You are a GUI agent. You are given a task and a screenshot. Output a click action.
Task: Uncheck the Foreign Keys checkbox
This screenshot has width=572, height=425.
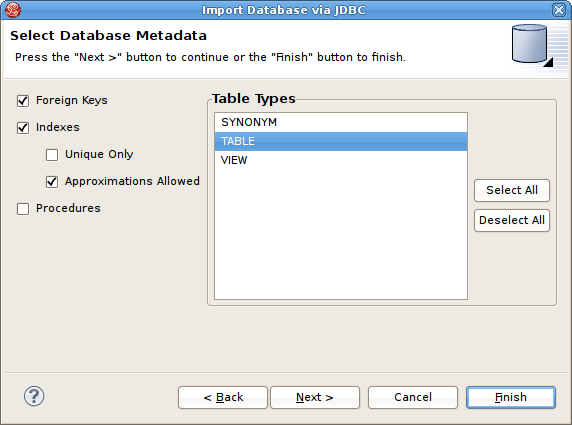pos(23,101)
